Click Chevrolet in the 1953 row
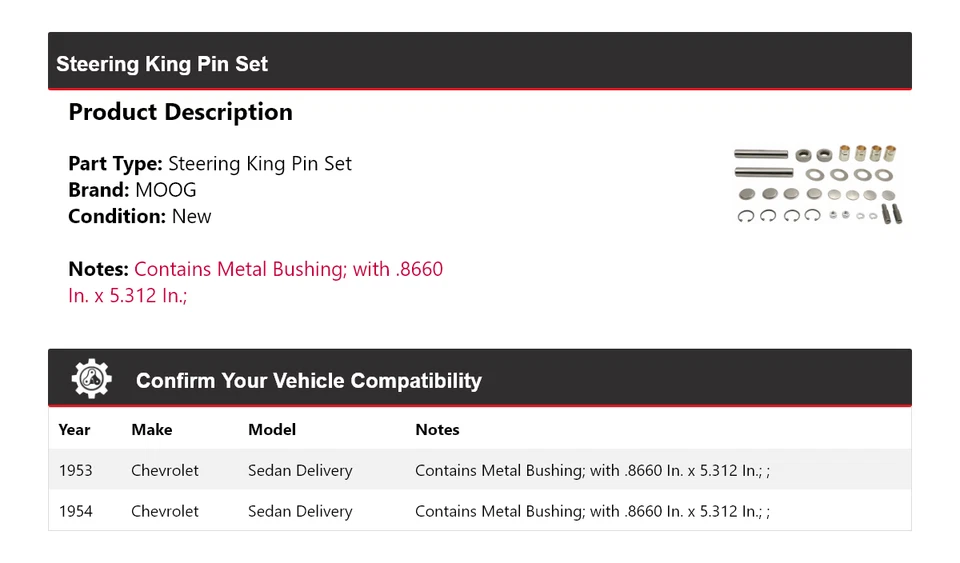 tap(165, 470)
